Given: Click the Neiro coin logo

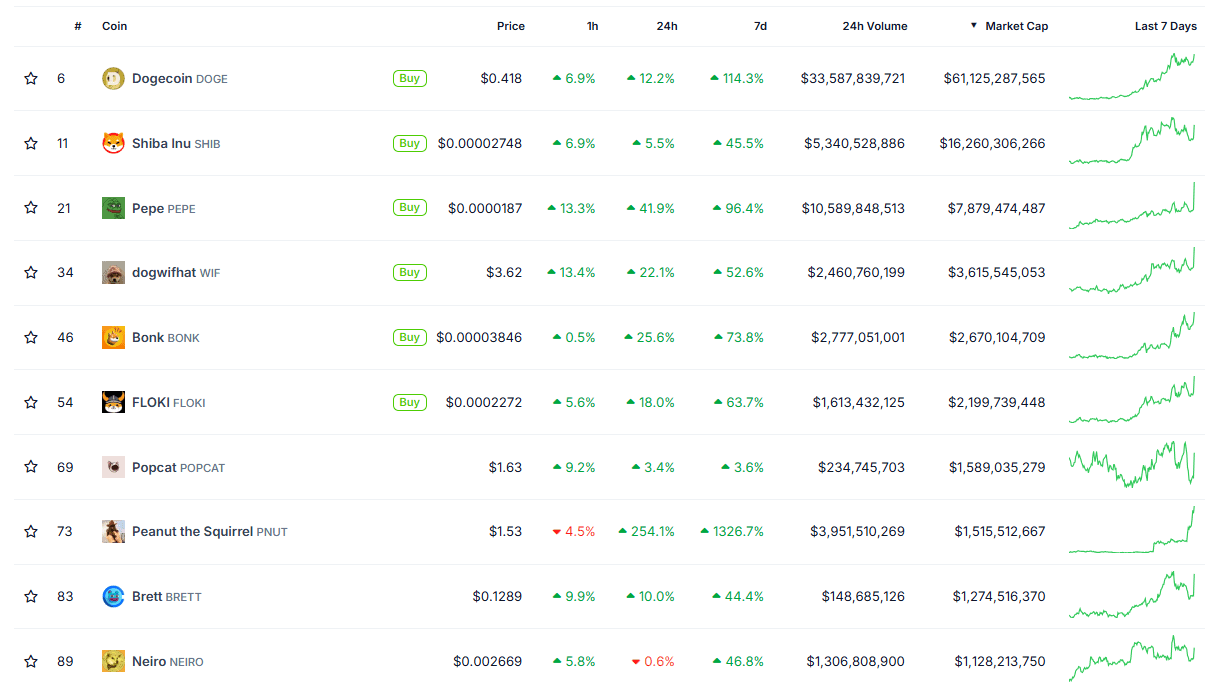Looking at the screenshot, I should coord(113,661).
